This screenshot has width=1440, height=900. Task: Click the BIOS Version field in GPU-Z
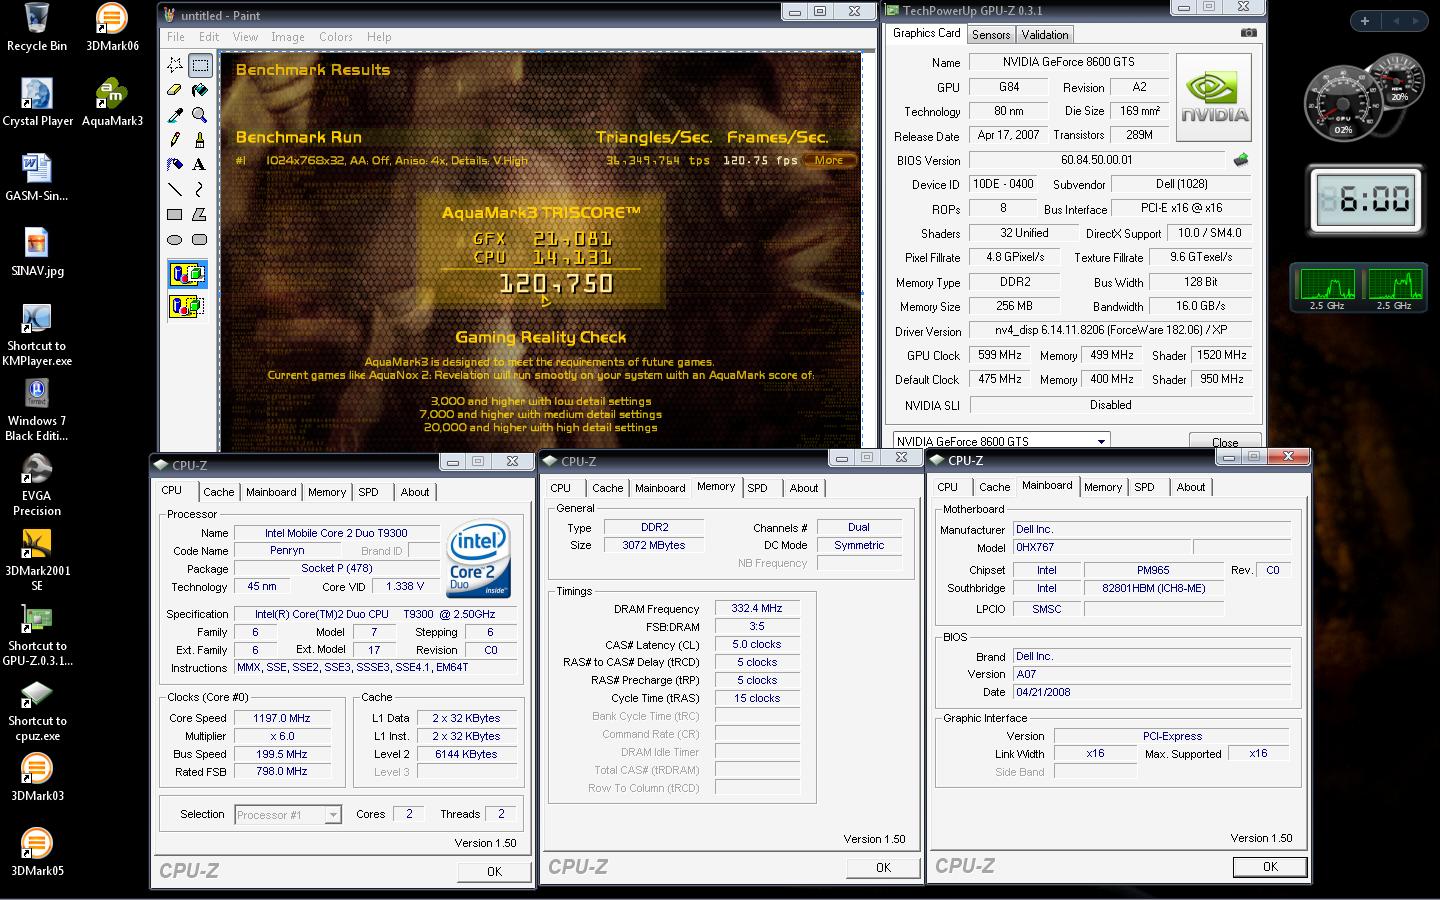[x=1097, y=160]
